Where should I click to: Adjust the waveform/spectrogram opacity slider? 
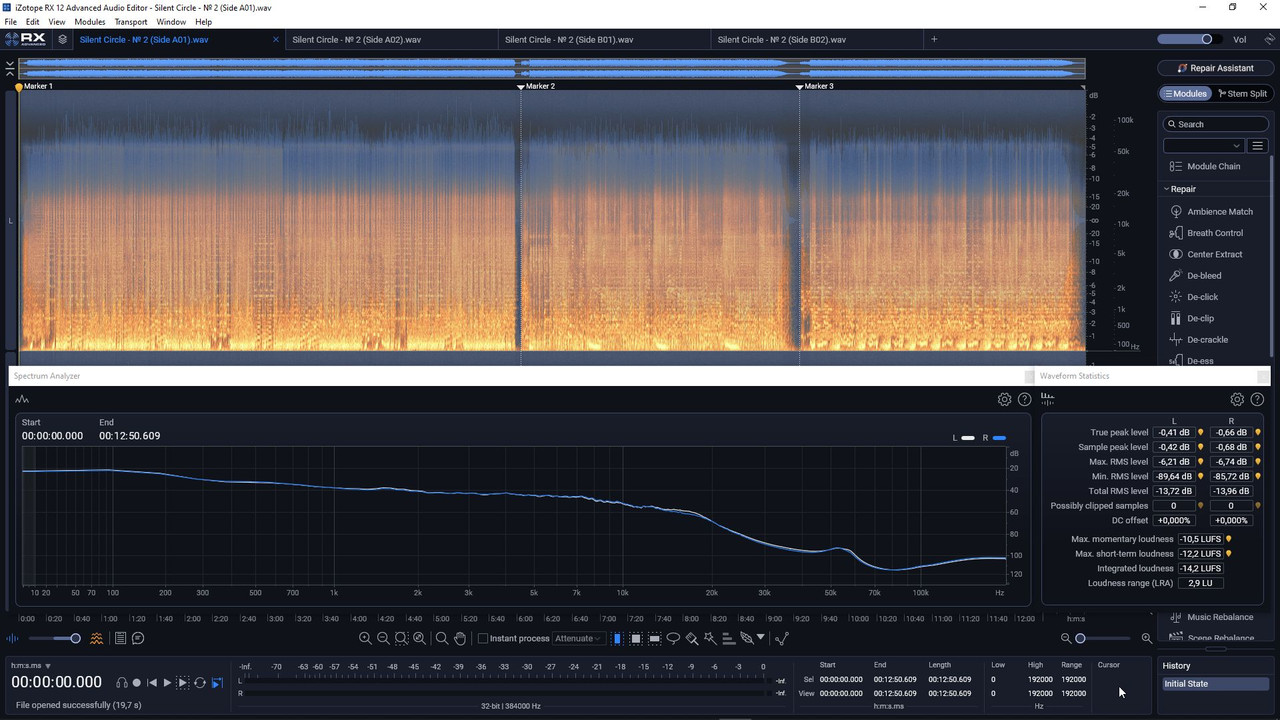[x=55, y=638]
